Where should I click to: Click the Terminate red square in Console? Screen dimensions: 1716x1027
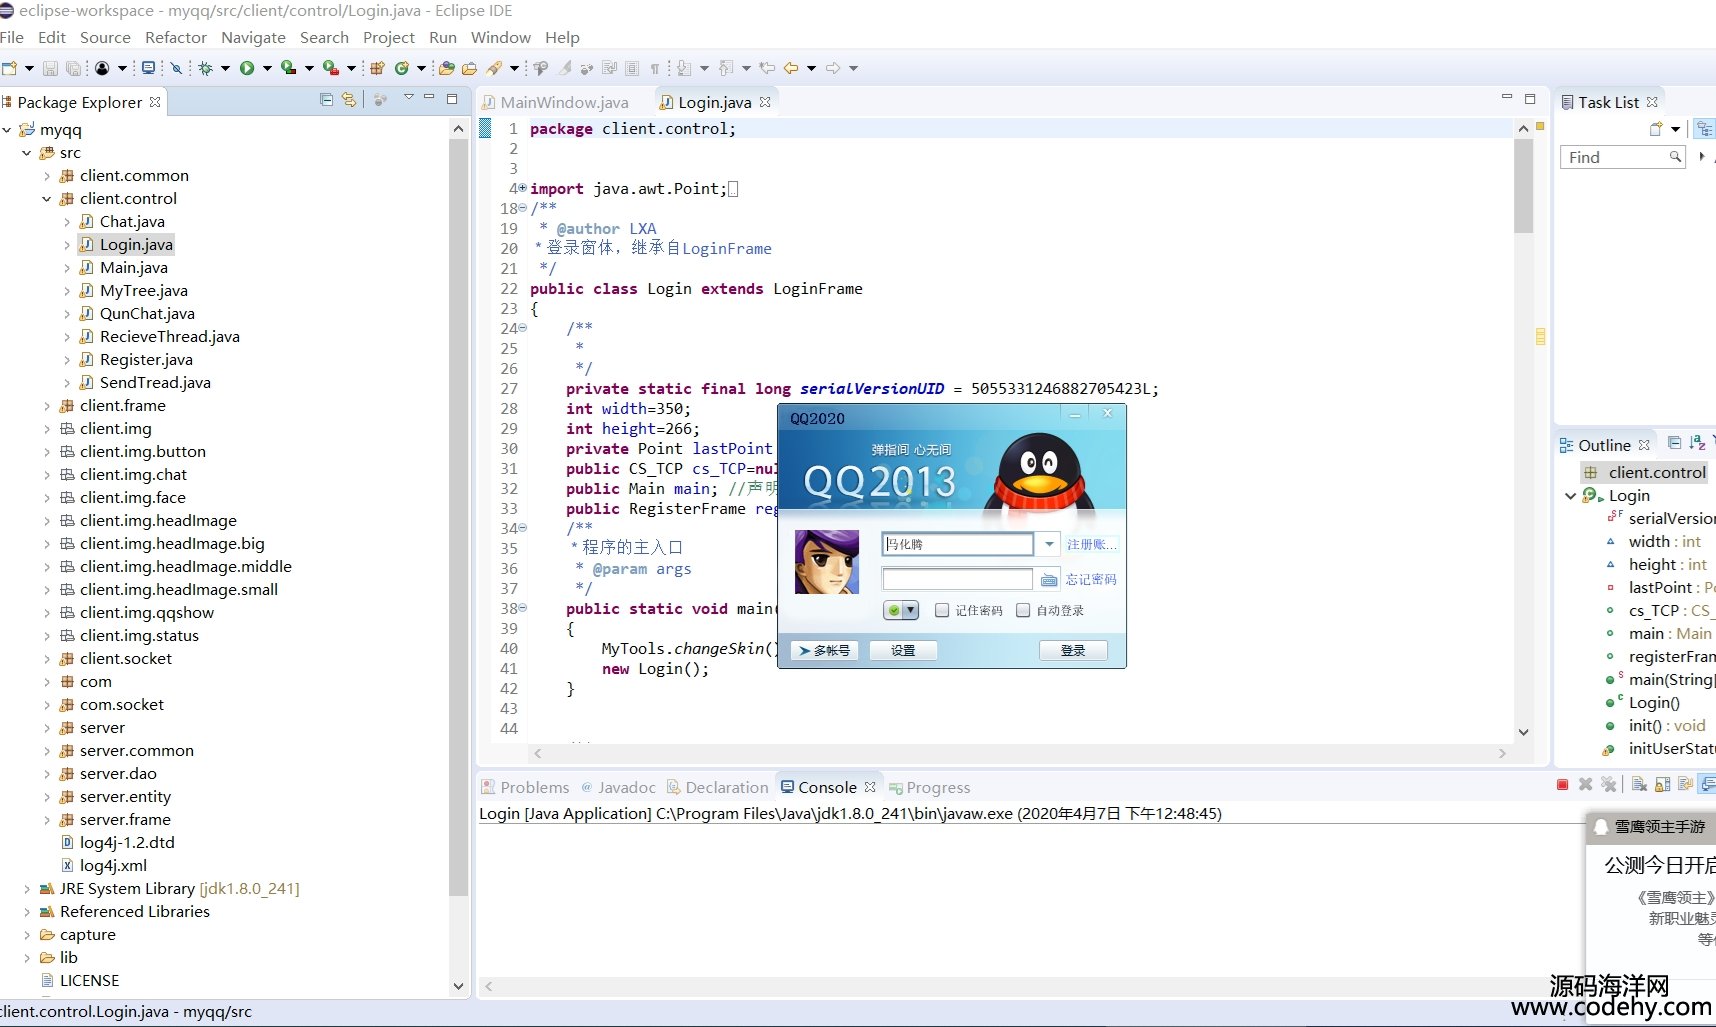(1562, 785)
